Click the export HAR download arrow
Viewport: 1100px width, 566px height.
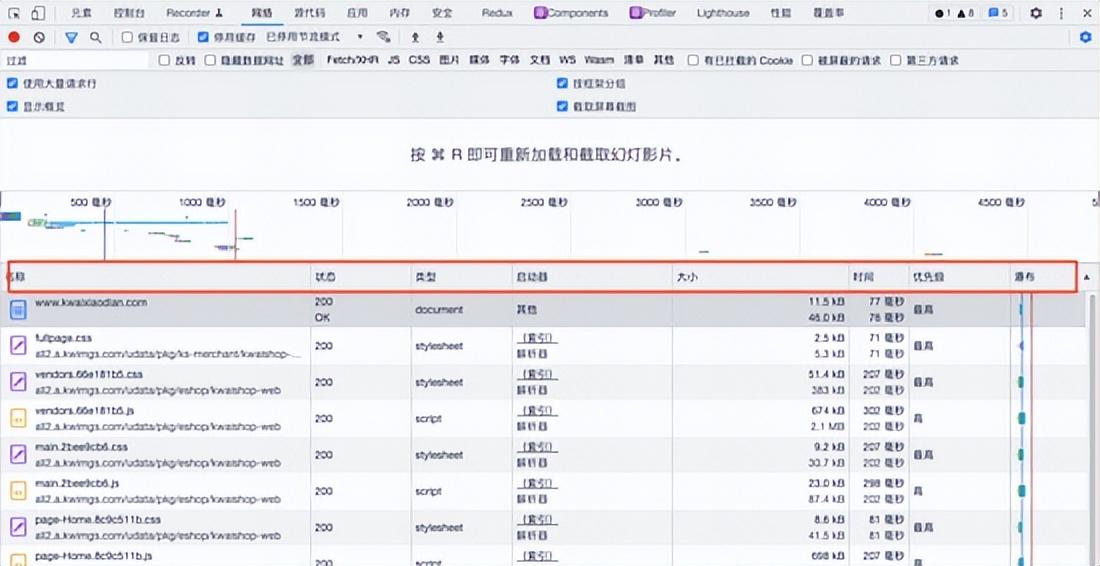pos(440,37)
